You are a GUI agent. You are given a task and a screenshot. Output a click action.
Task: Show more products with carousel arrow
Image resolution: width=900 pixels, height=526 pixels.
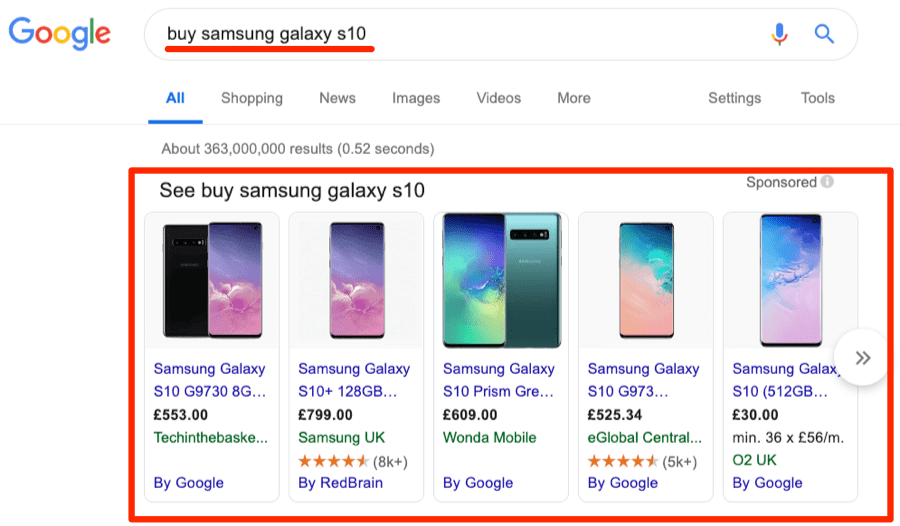click(x=862, y=357)
